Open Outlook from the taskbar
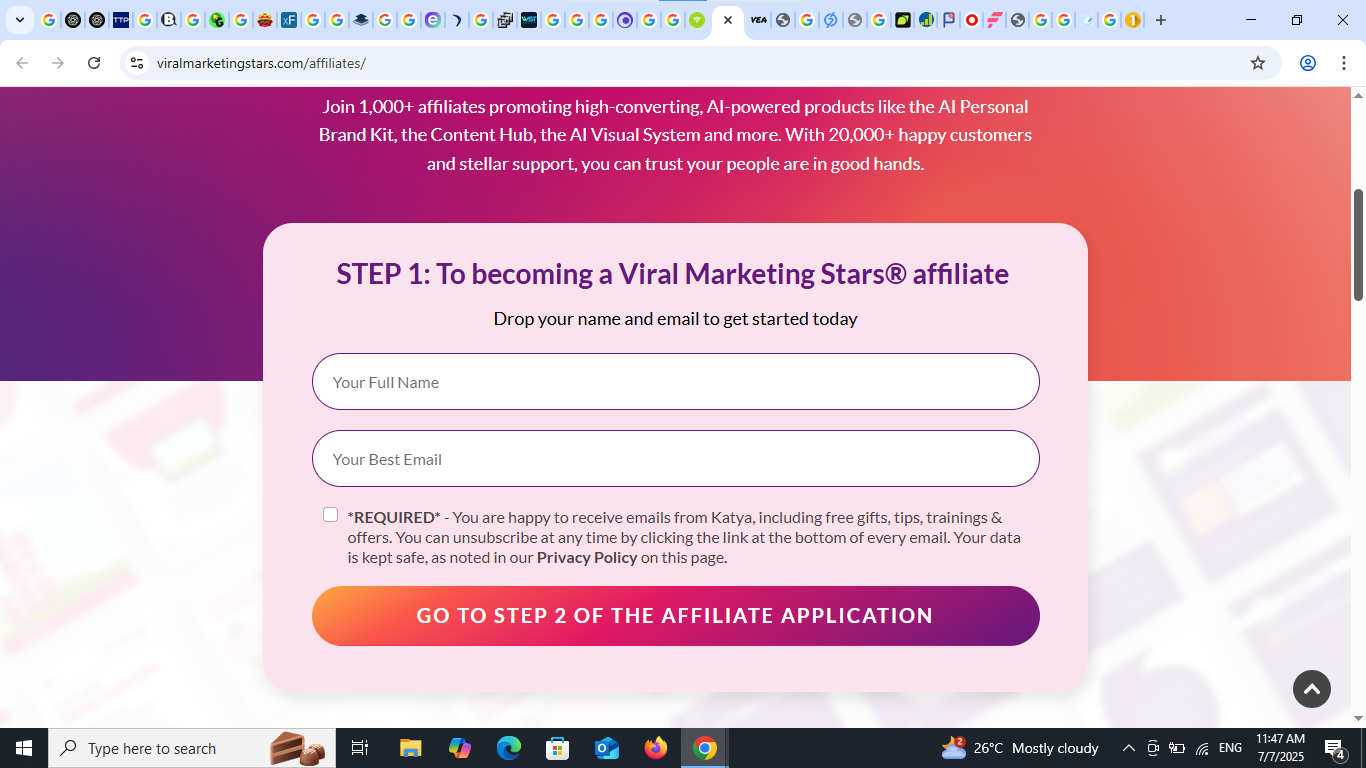 (x=607, y=748)
